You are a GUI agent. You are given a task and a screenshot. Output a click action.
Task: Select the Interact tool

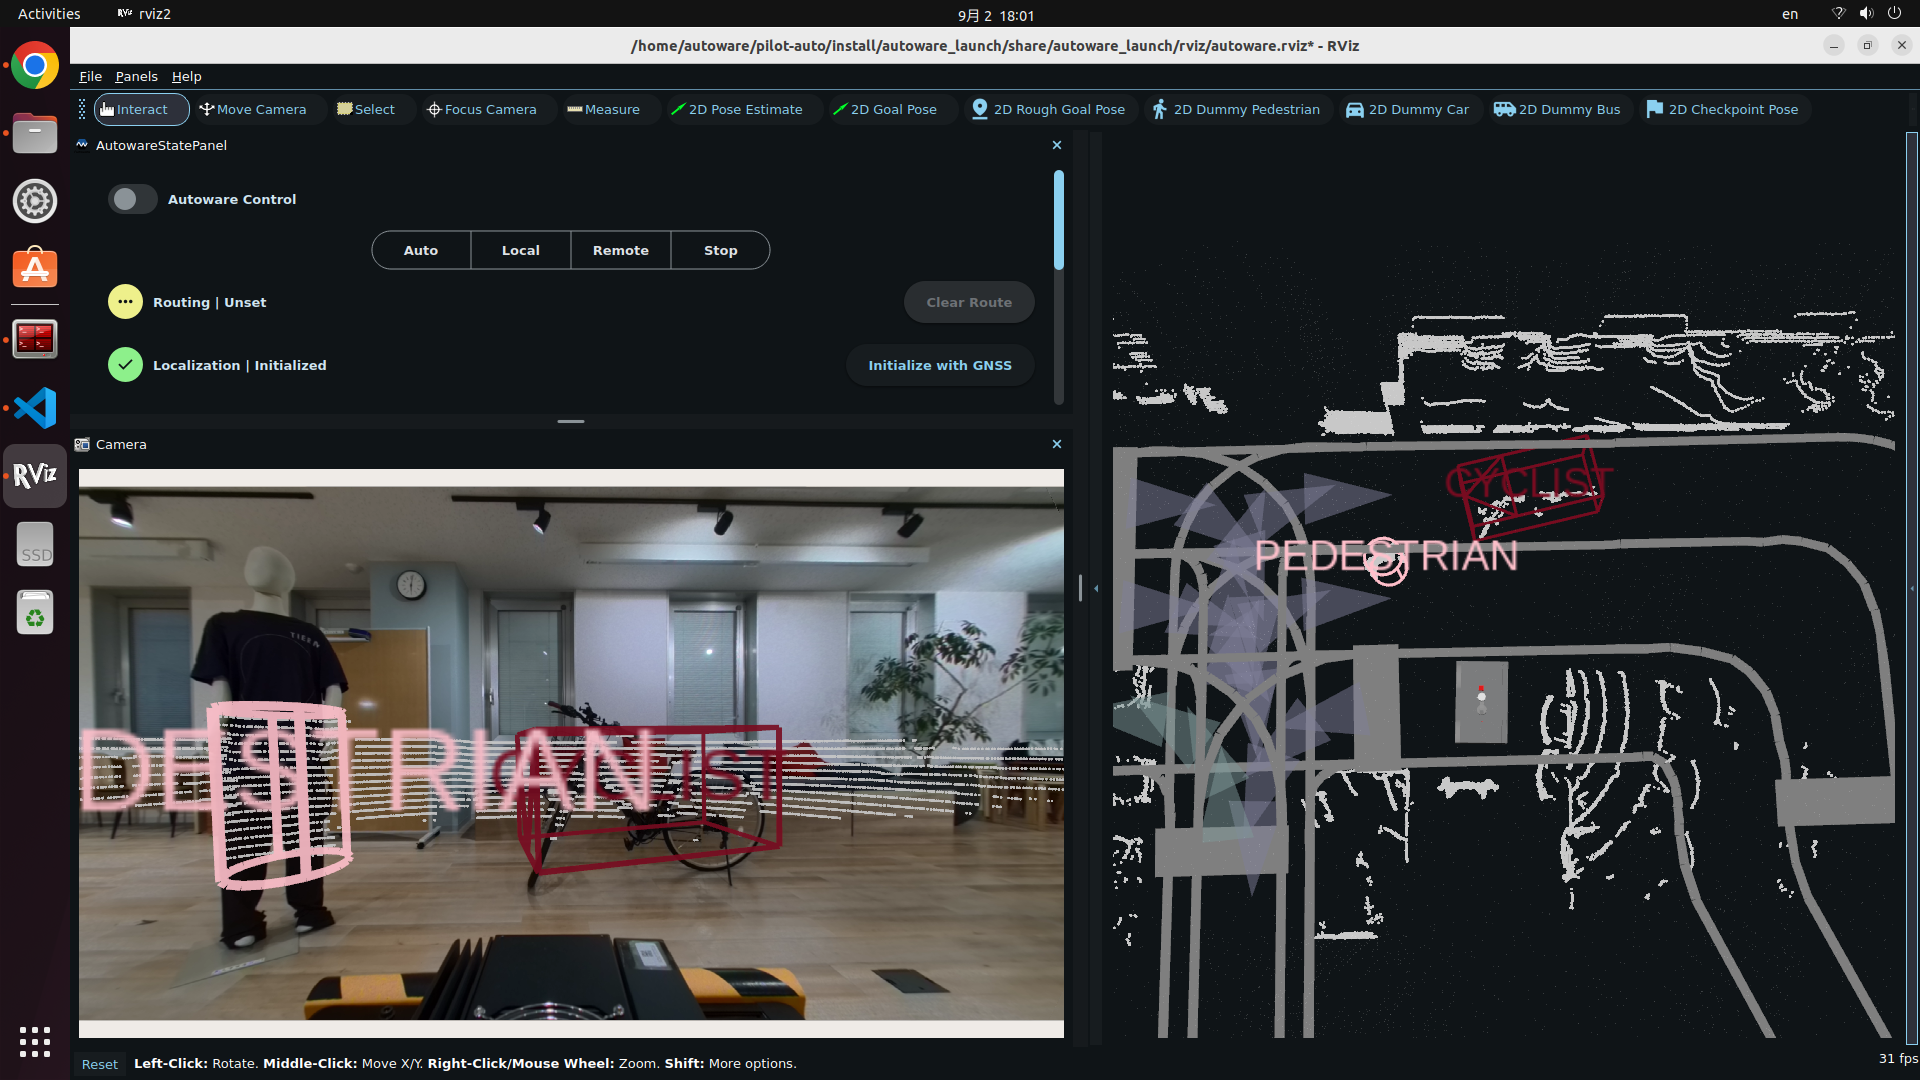click(x=141, y=110)
